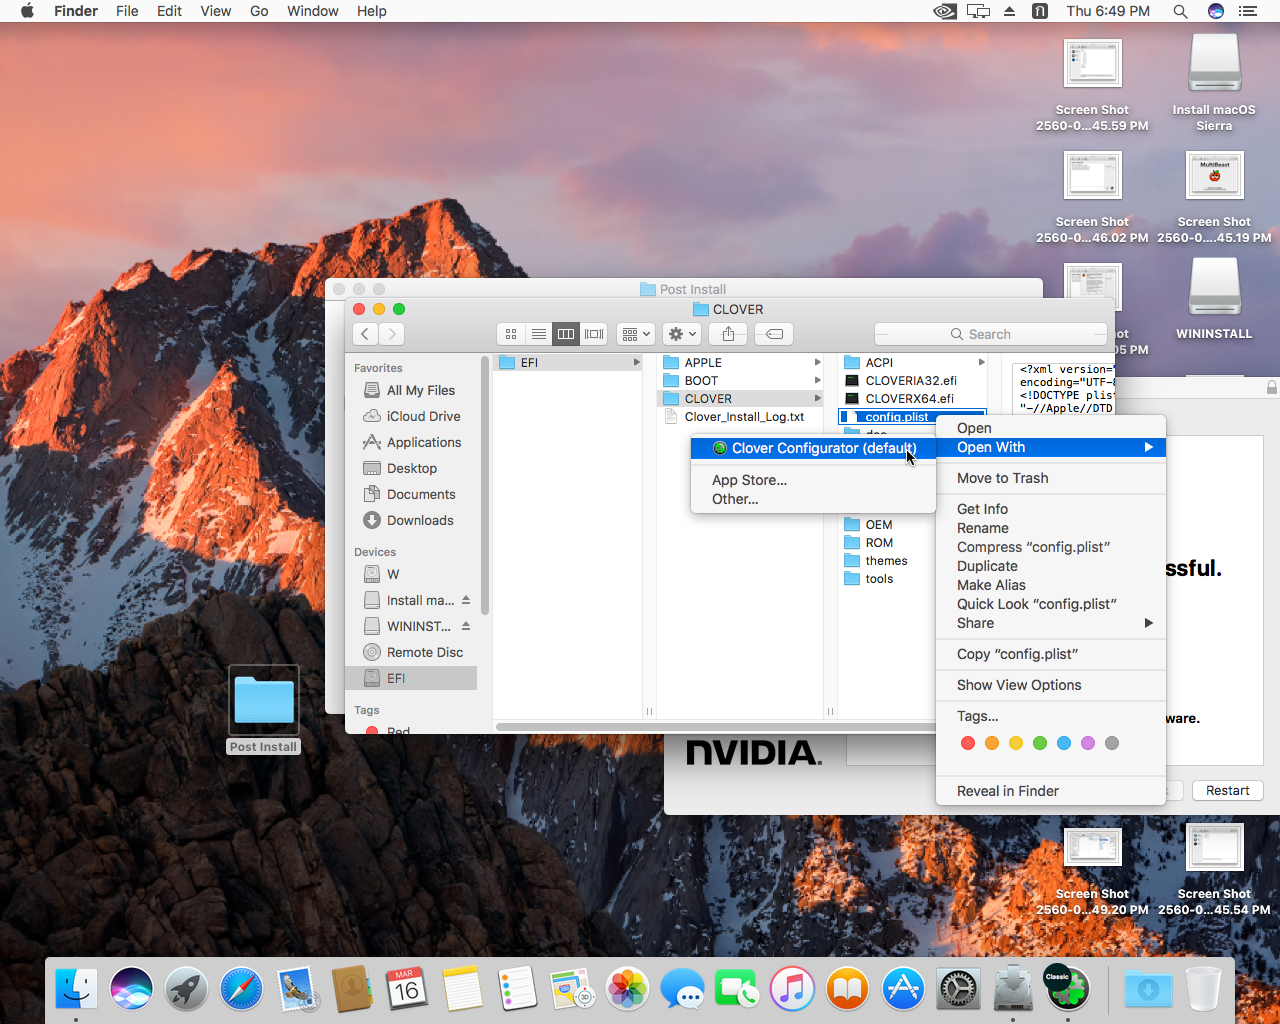1280x1024 pixels.
Task: Click the Edit Tags toolbar button
Action: (774, 334)
